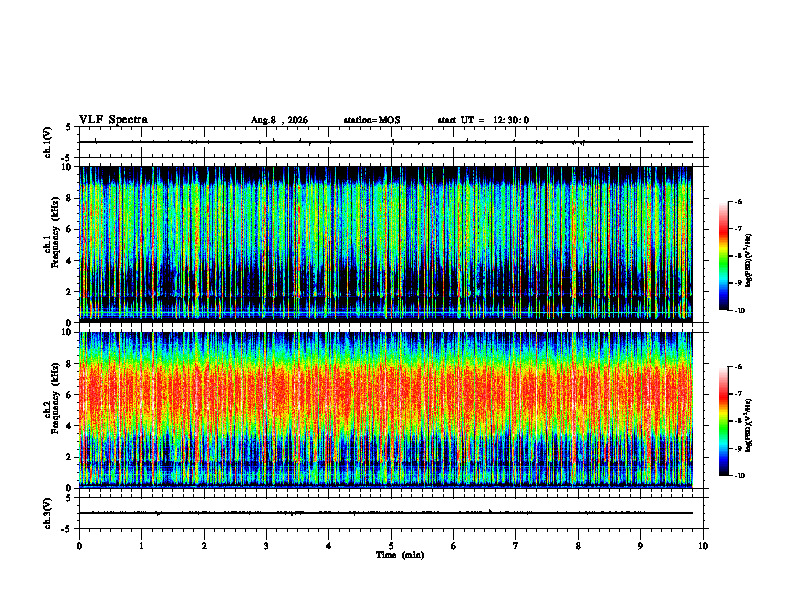Click the time axis tick label "1"
The width and height of the screenshot is (792, 612).
[x=141, y=546]
